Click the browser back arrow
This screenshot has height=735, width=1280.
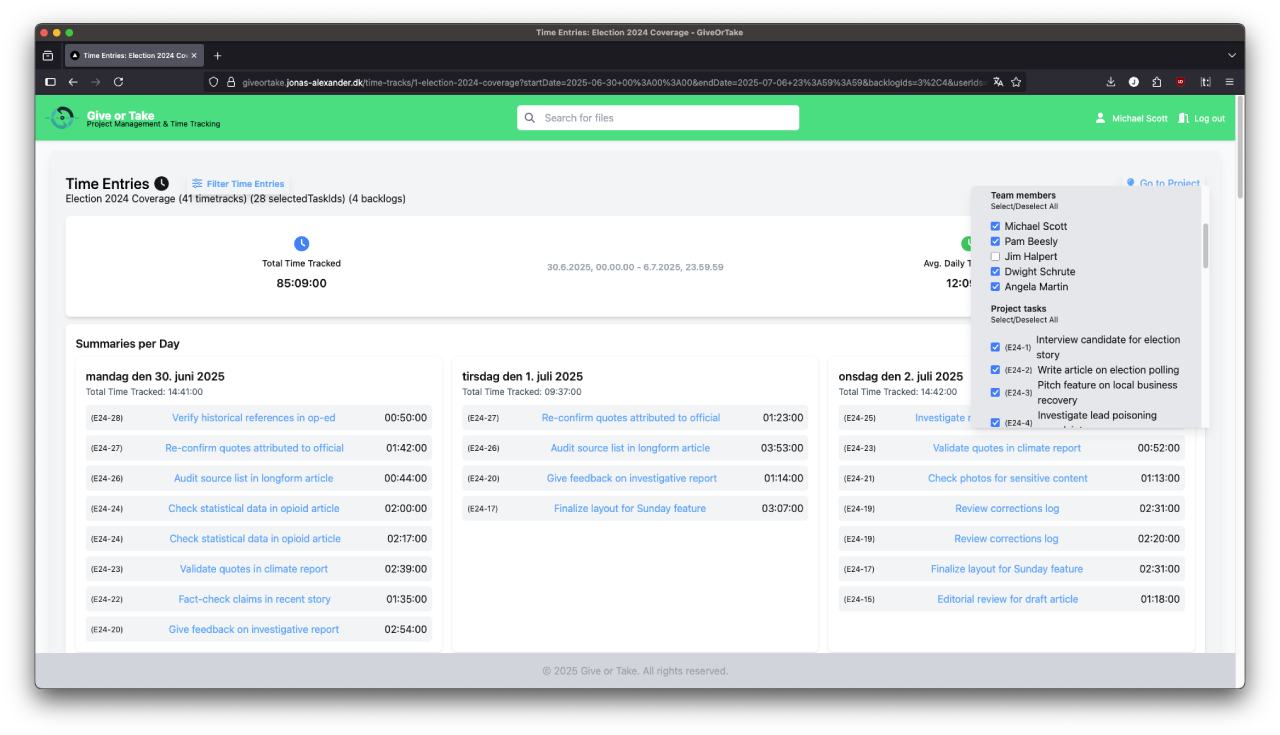[x=72, y=82]
